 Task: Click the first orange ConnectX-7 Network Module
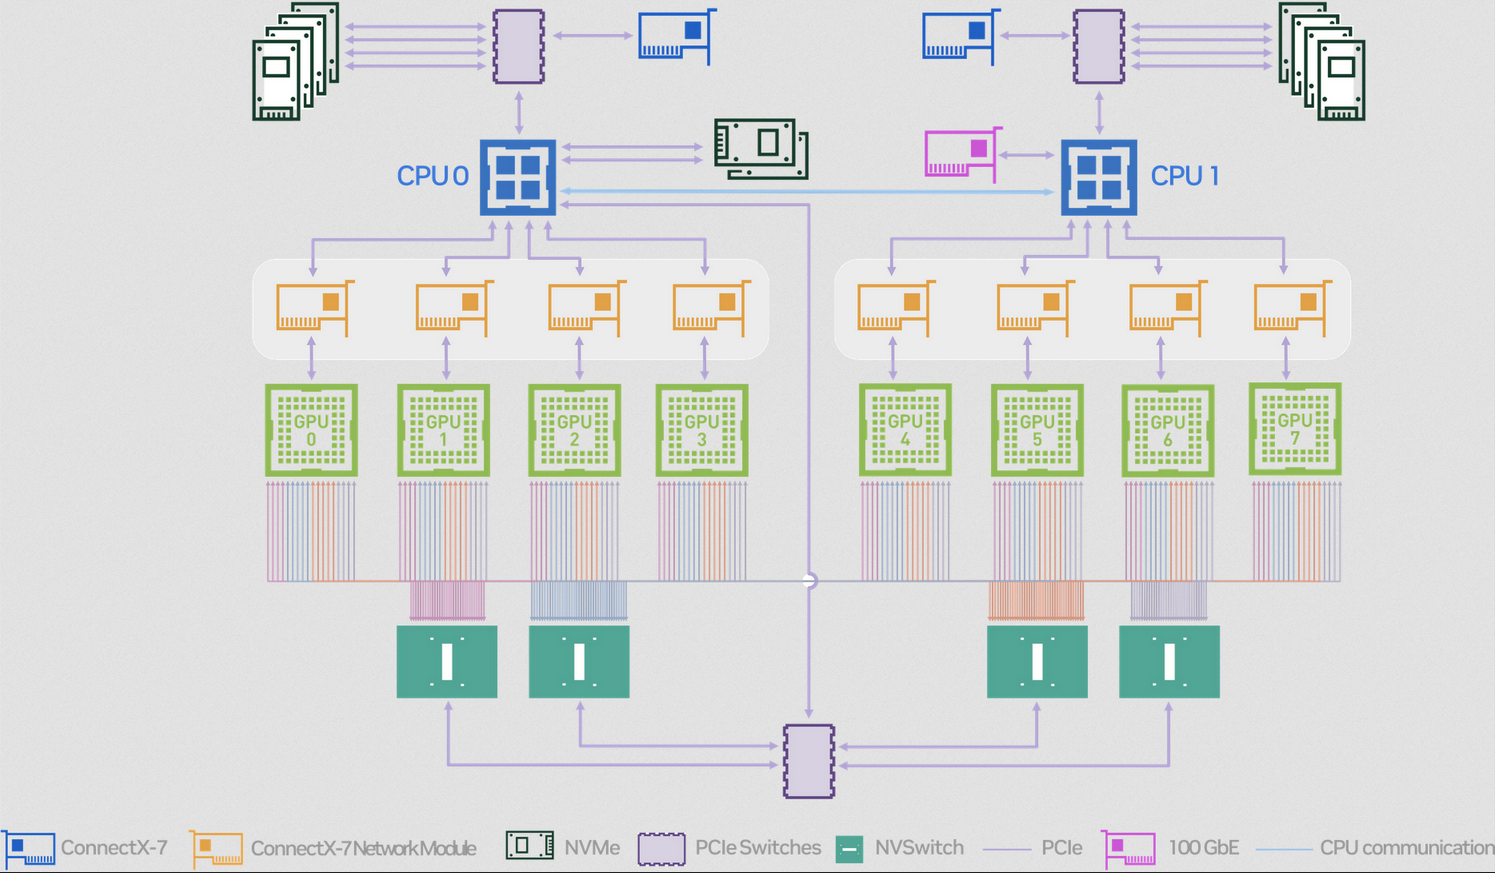(x=312, y=308)
